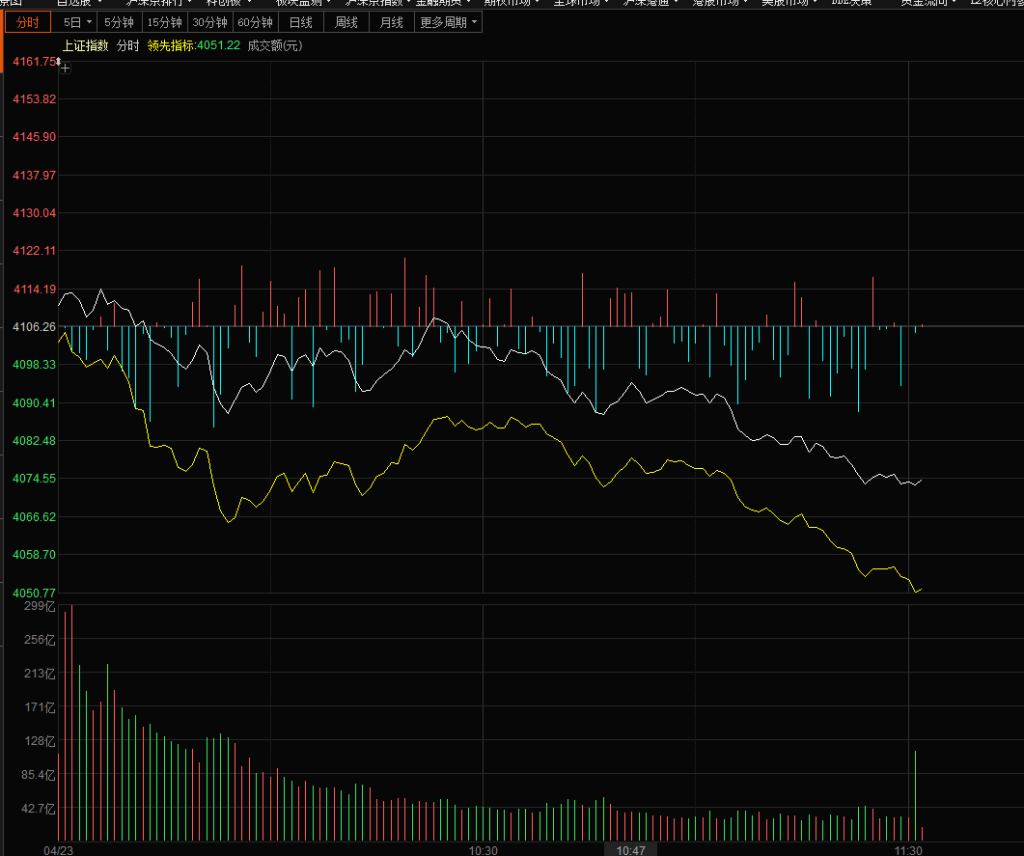This screenshot has width=1024, height=856.
Task: Click the 上证指数 index name label
Action: (x=84, y=45)
